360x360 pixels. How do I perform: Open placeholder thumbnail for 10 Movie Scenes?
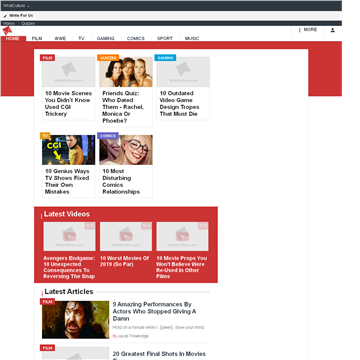click(69, 72)
